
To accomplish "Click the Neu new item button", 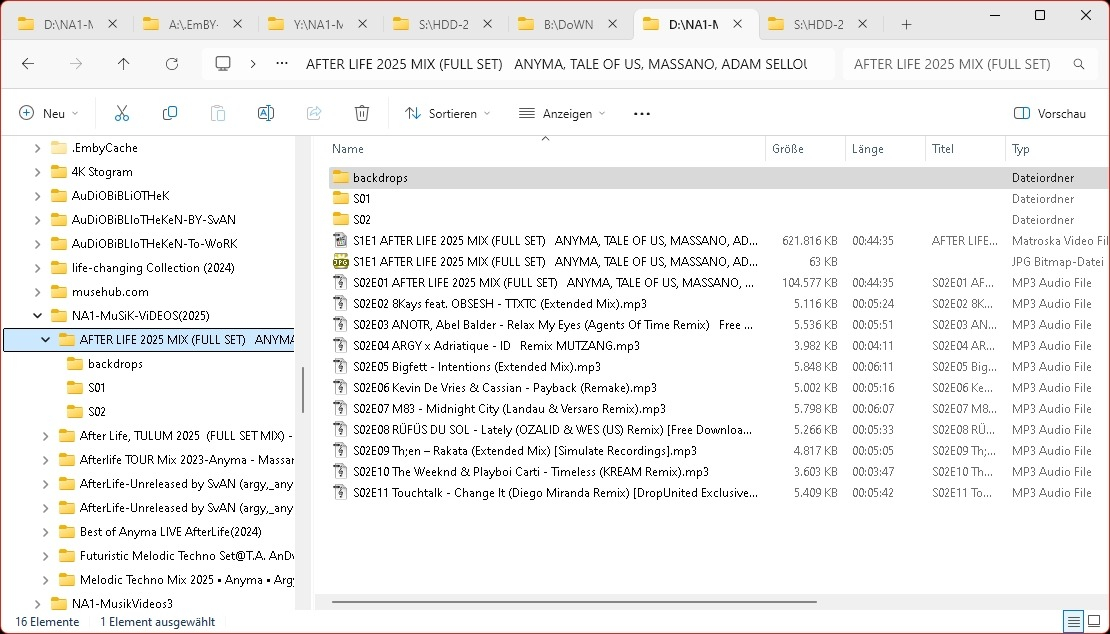I will (x=48, y=114).
